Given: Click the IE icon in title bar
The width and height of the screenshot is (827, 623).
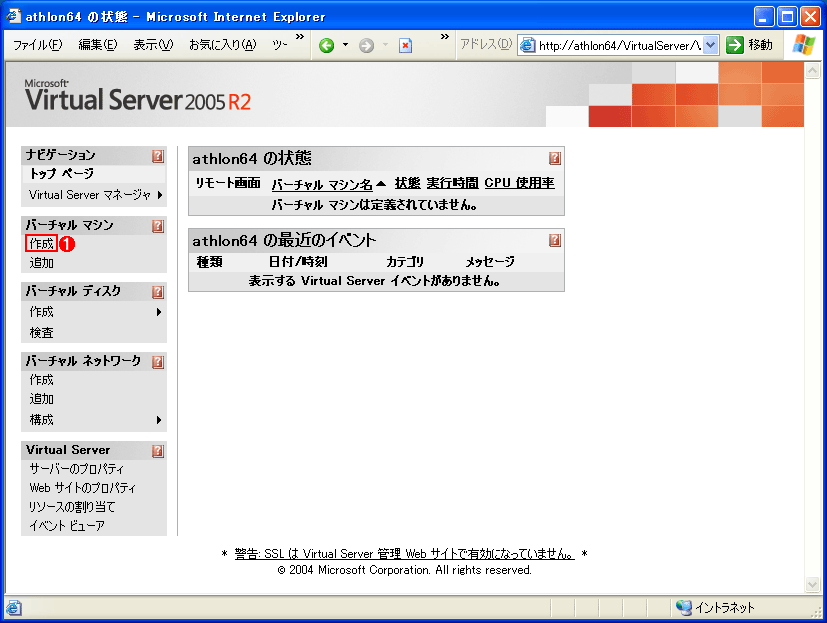Looking at the screenshot, I should click(14, 16).
